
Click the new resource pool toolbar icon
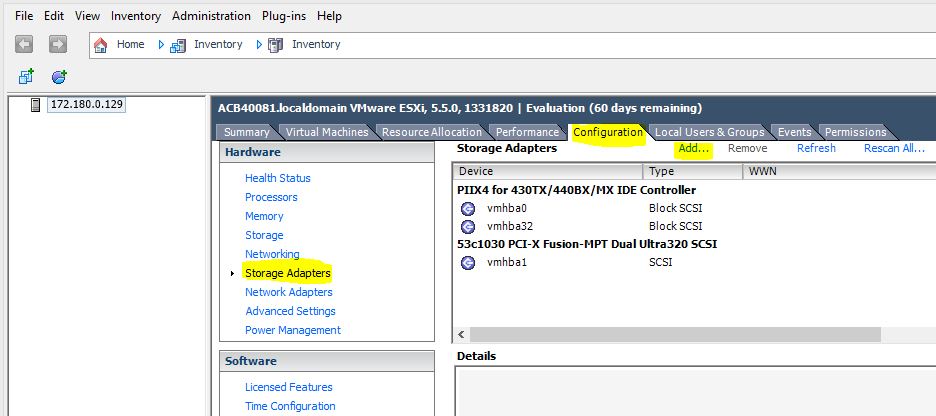[59, 76]
